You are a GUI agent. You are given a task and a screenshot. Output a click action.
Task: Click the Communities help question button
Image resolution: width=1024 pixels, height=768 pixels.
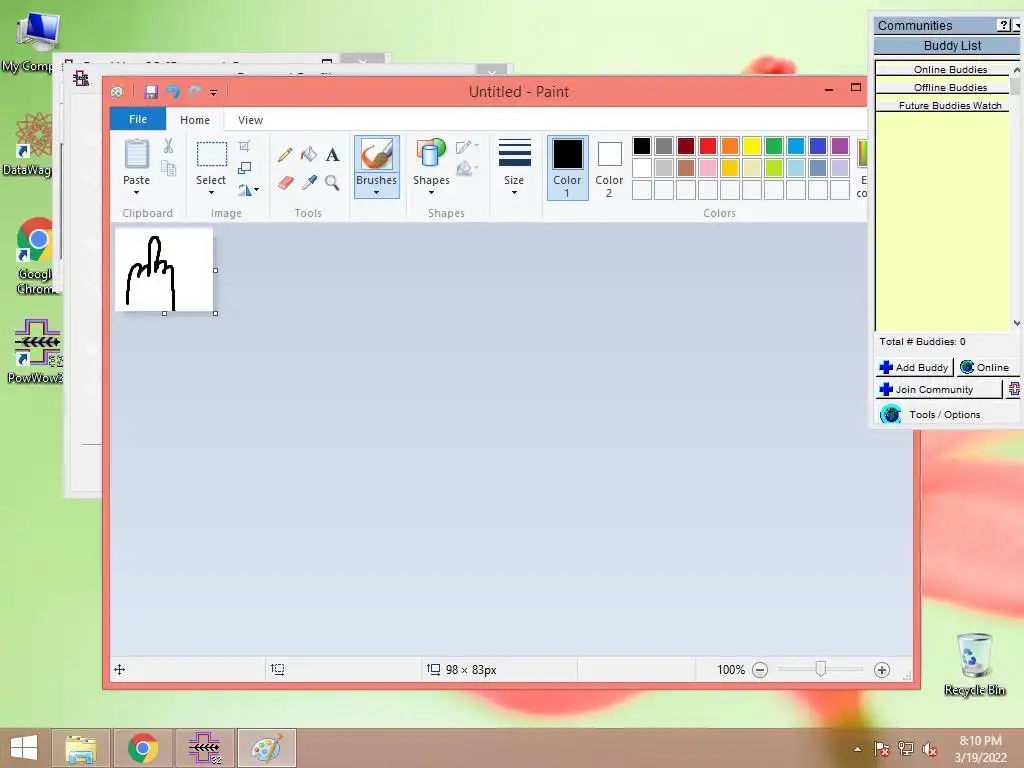tap(1004, 25)
